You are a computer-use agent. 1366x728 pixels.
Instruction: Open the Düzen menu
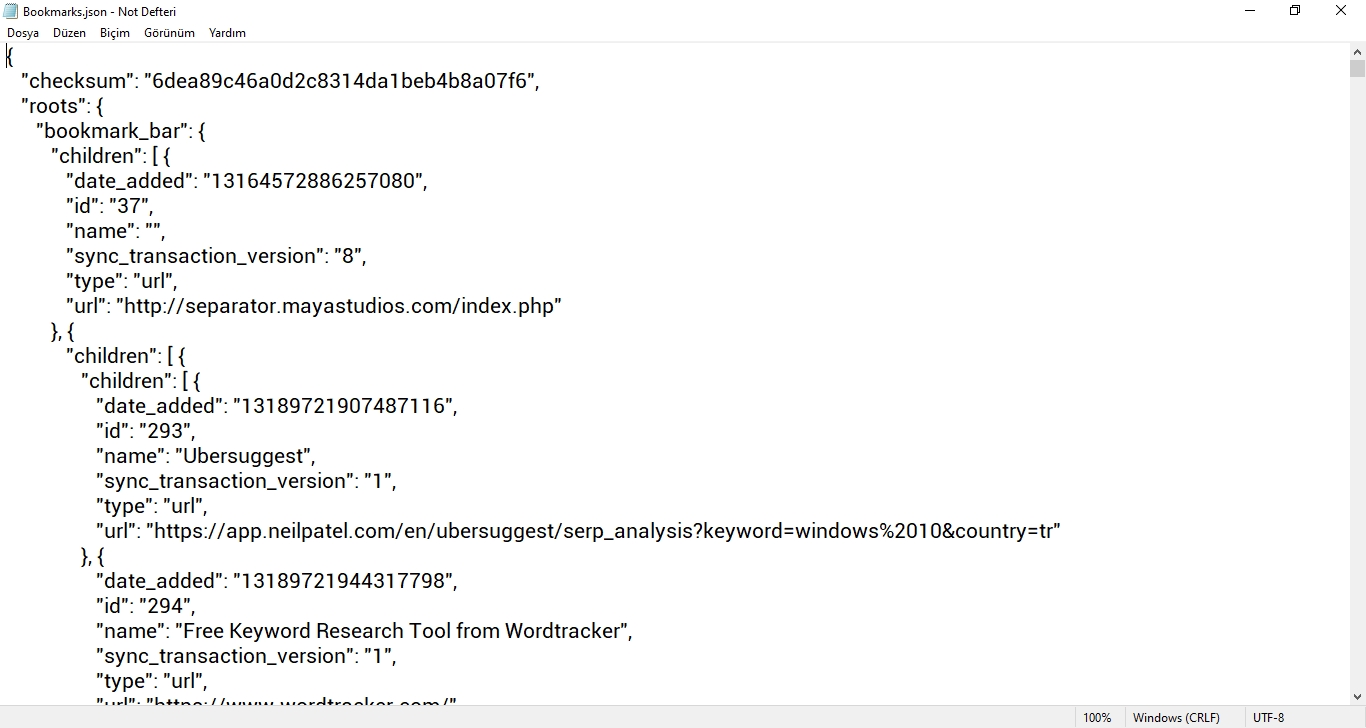(x=69, y=32)
